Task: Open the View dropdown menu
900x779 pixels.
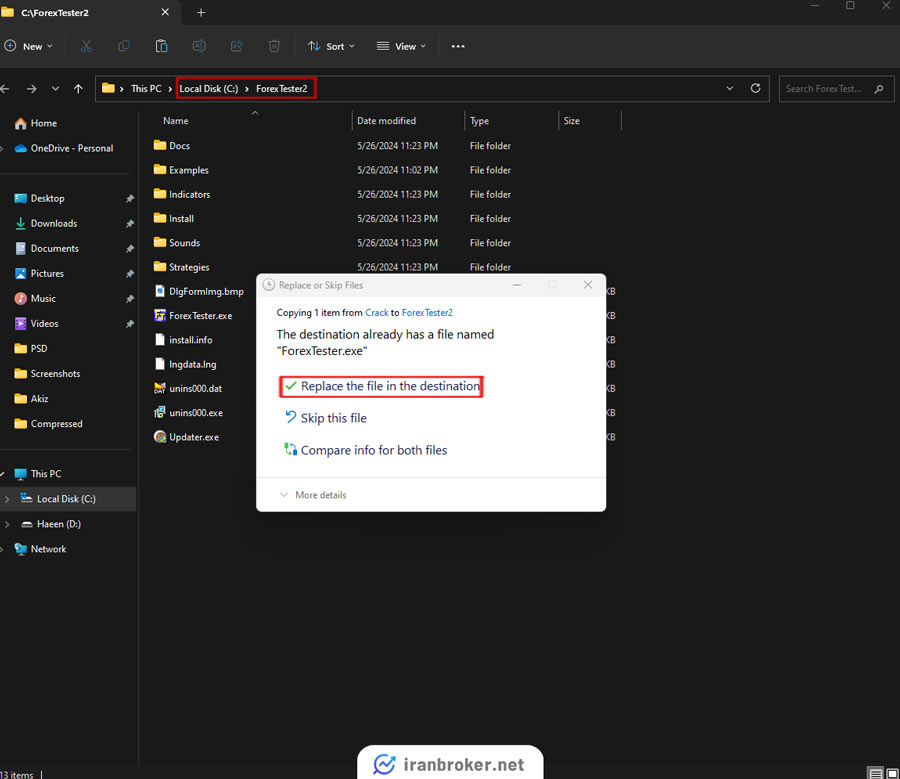Action: [x=401, y=46]
